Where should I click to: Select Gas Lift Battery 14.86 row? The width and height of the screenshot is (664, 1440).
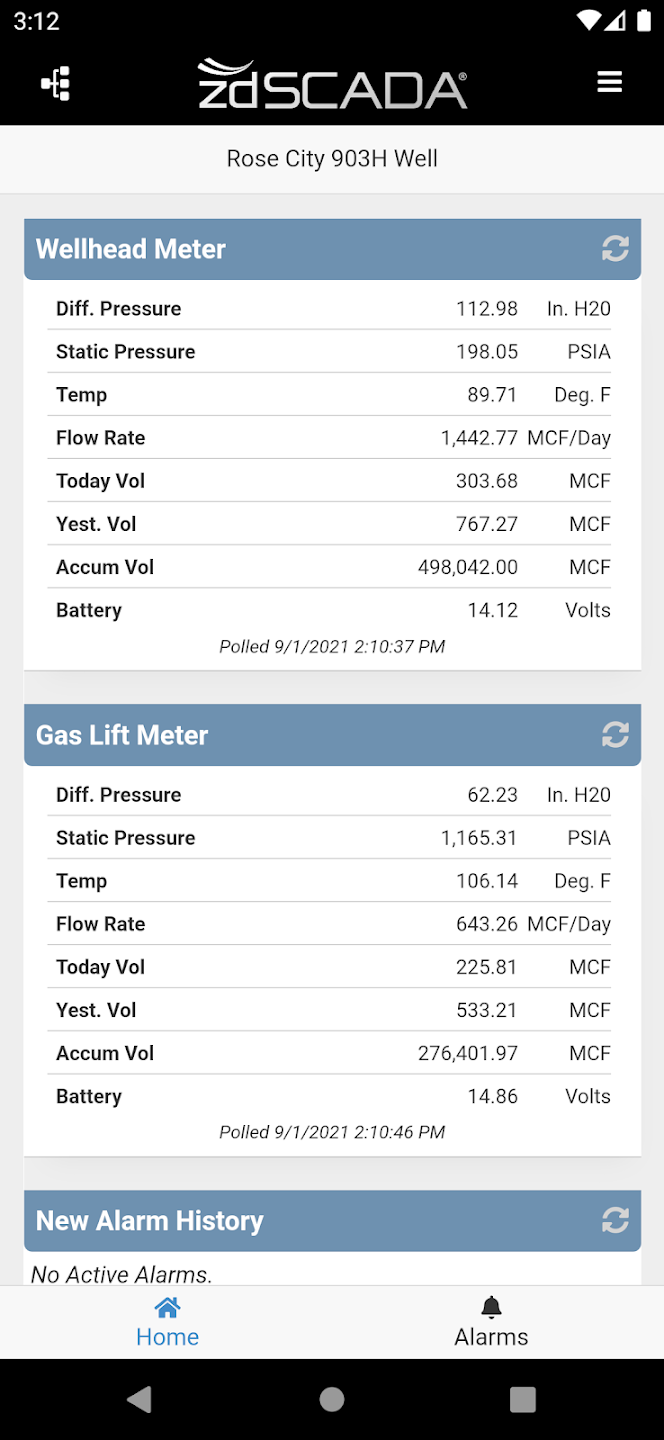pyautogui.click(x=333, y=1096)
